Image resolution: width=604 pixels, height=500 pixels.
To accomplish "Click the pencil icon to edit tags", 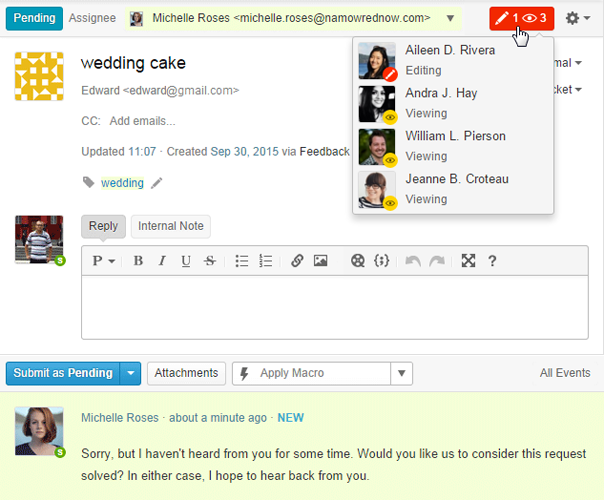I will click(157, 183).
